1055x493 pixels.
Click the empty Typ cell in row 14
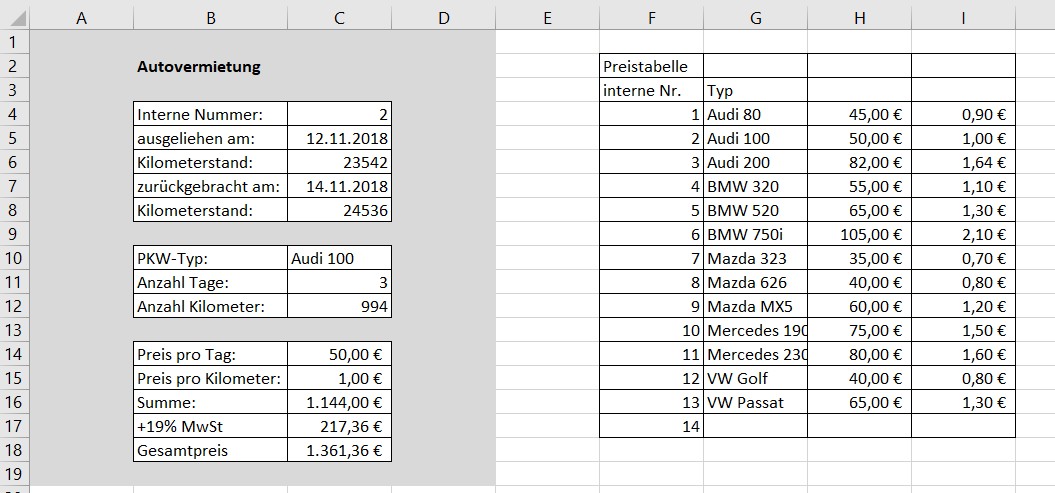tap(755, 426)
